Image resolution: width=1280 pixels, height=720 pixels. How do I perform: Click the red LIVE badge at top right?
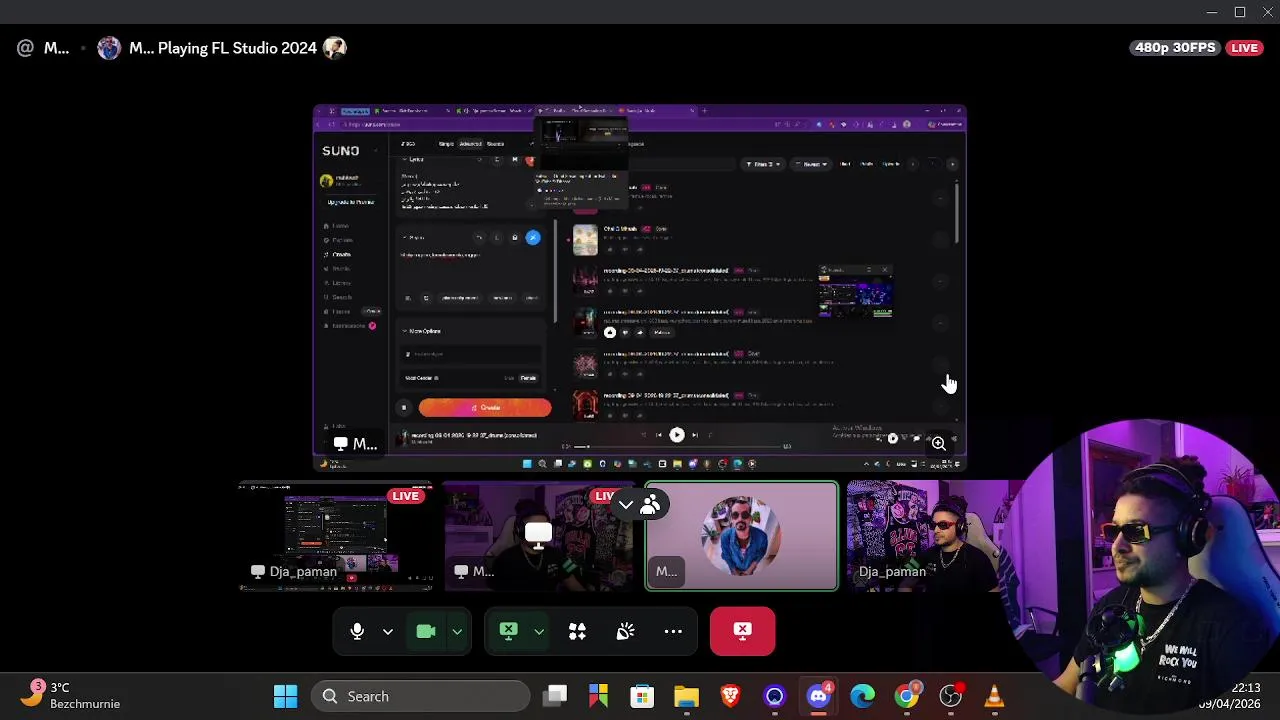1245,48
